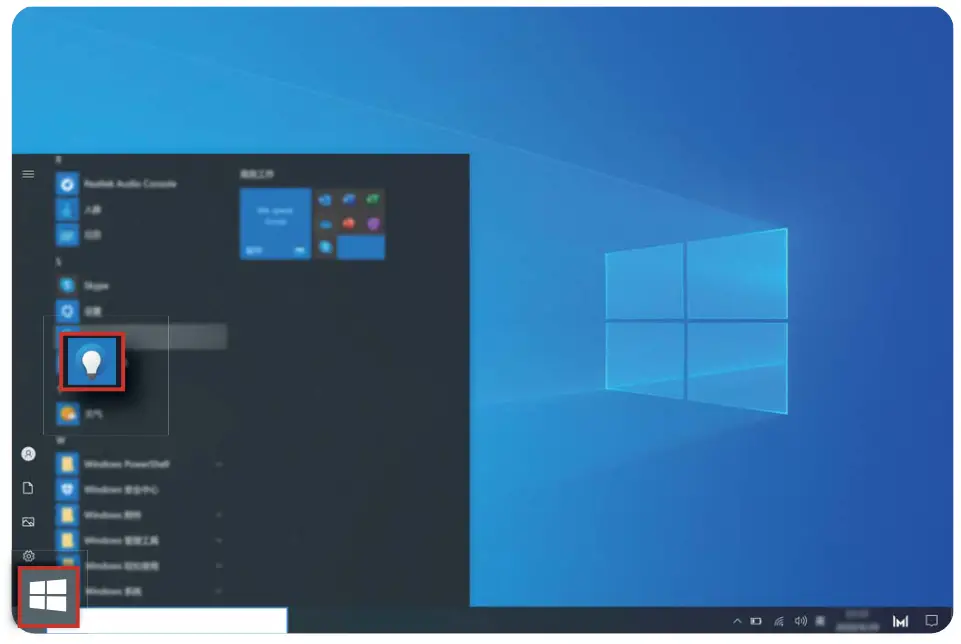Click the S letter header in app list

tap(58, 262)
